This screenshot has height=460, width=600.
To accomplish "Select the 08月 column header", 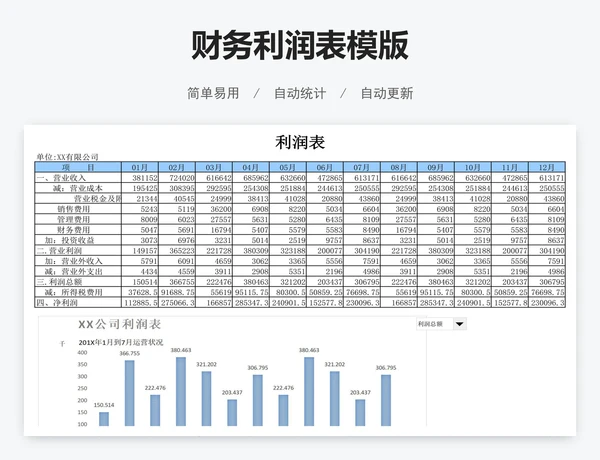I will [399, 167].
